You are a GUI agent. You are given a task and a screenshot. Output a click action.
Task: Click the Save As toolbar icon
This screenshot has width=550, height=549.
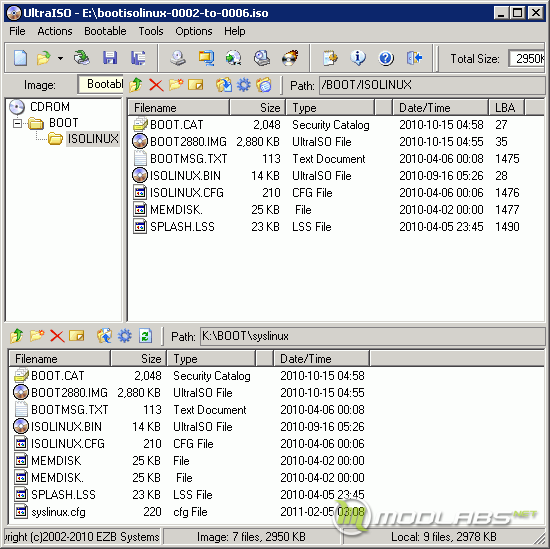coord(138,58)
